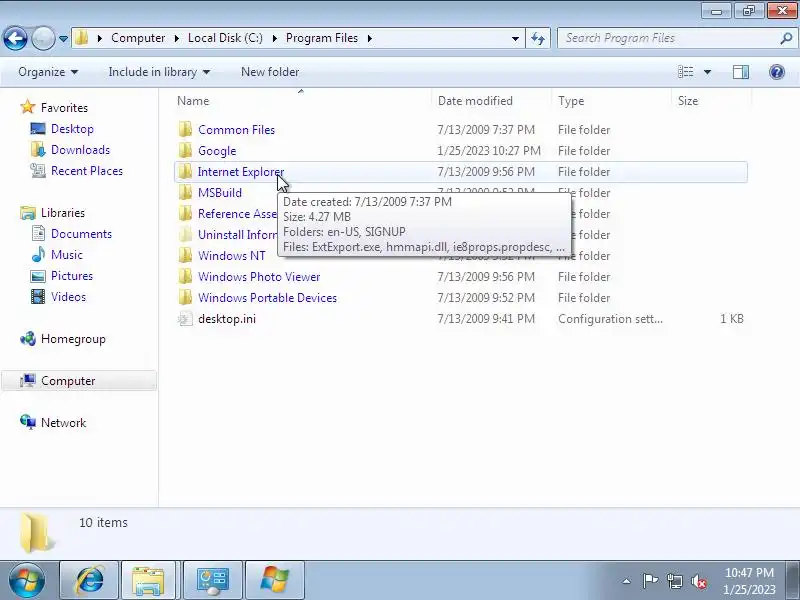Open the Help question mark icon
This screenshot has width=800, height=600.
777,72
